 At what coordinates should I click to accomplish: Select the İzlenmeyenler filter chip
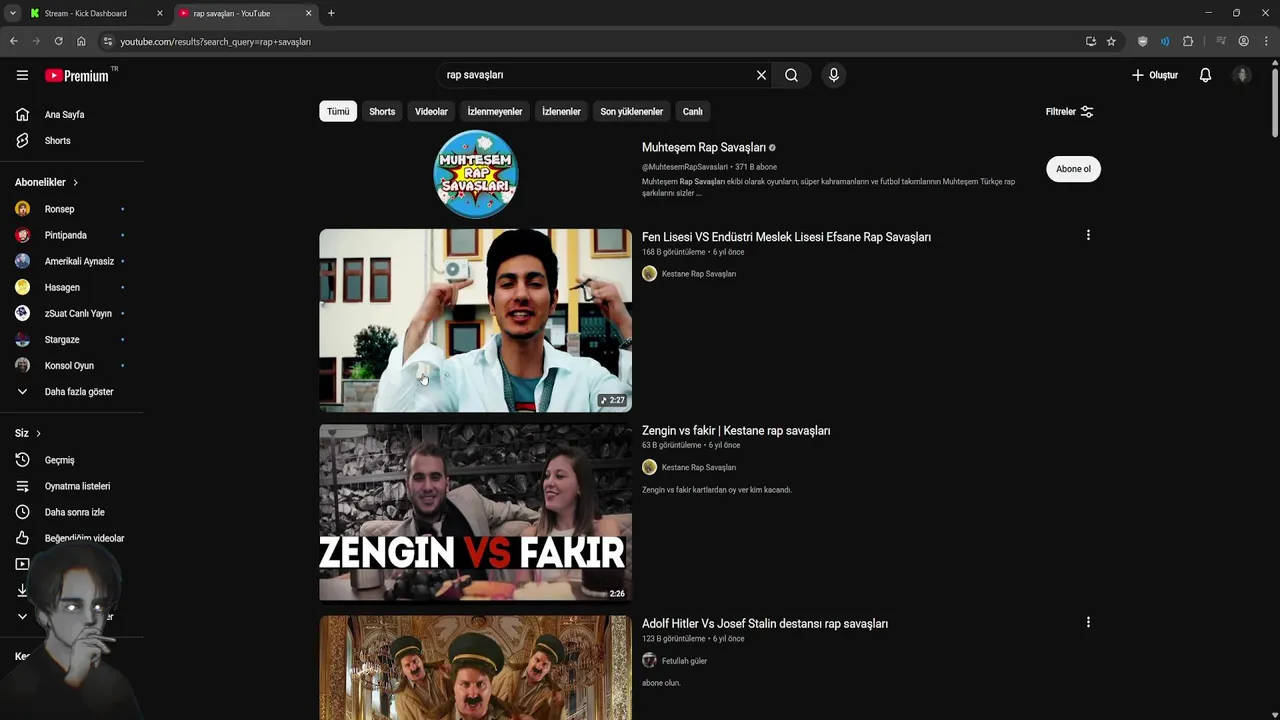pos(495,112)
